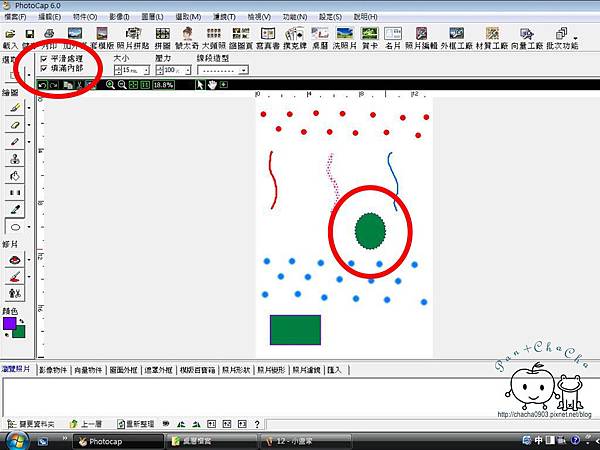Click the zoom out magnifier icon
The height and width of the screenshot is (450, 600).
122,85
